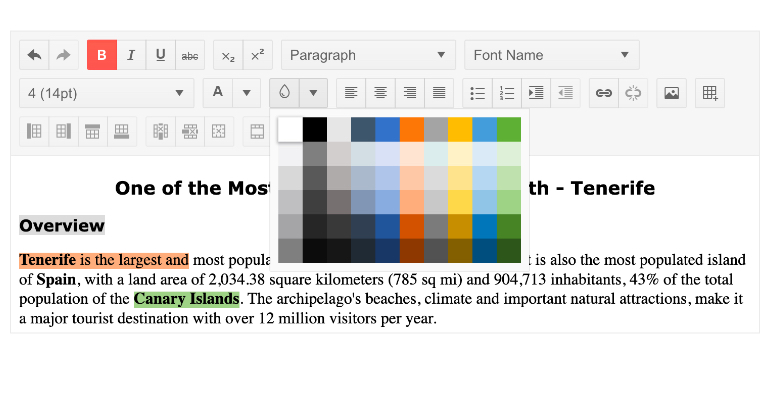
Task: Undo the last edit
Action: click(x=34, y=55)
